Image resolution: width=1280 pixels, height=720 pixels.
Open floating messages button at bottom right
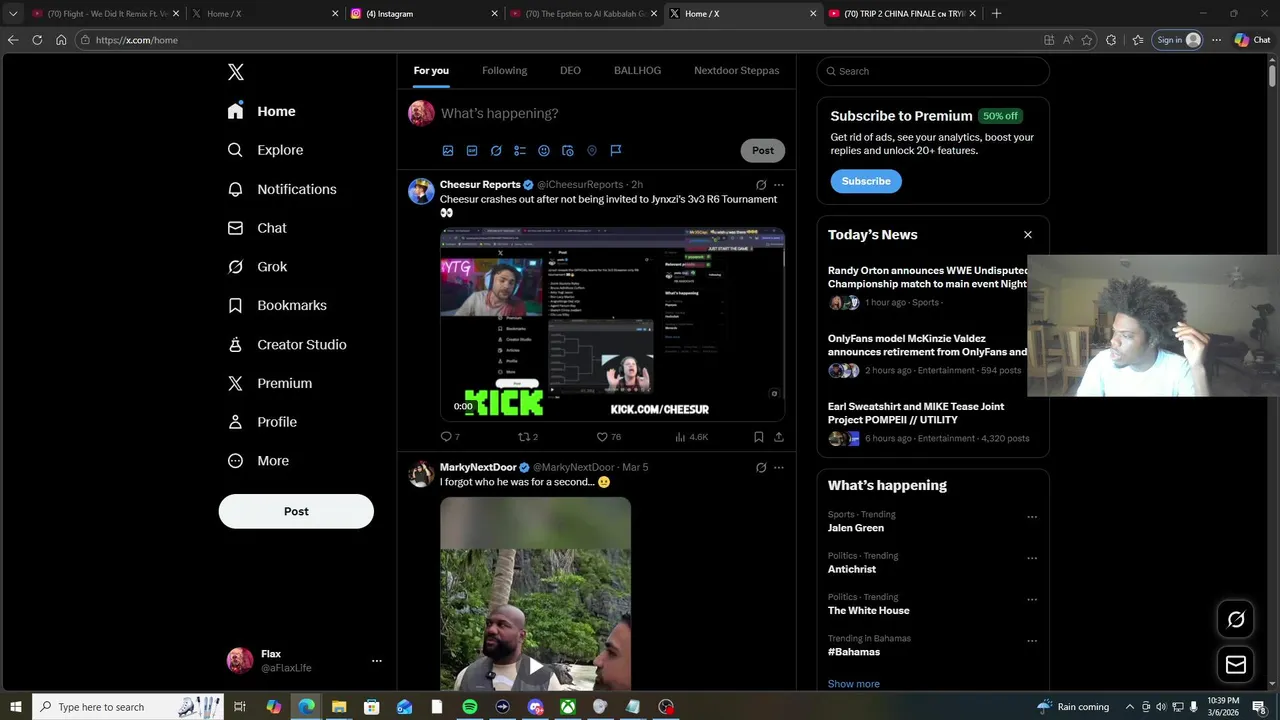click(1236, 664)
